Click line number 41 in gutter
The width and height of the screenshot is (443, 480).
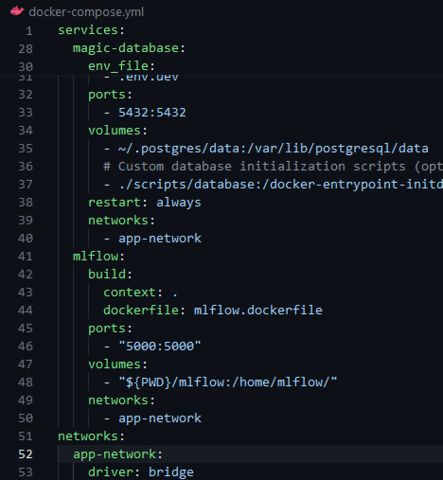pos(26,256)
